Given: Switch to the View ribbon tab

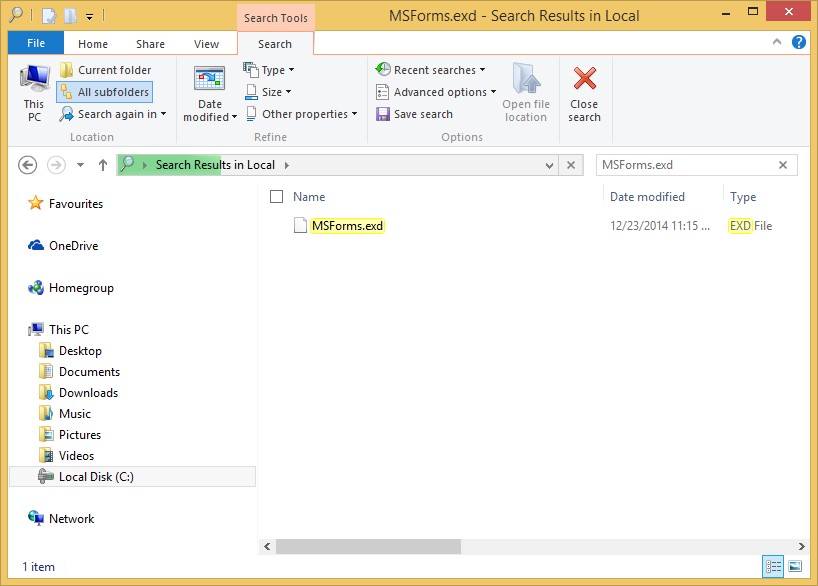Looking at the screenshot, I should click(x=206, y=44).
